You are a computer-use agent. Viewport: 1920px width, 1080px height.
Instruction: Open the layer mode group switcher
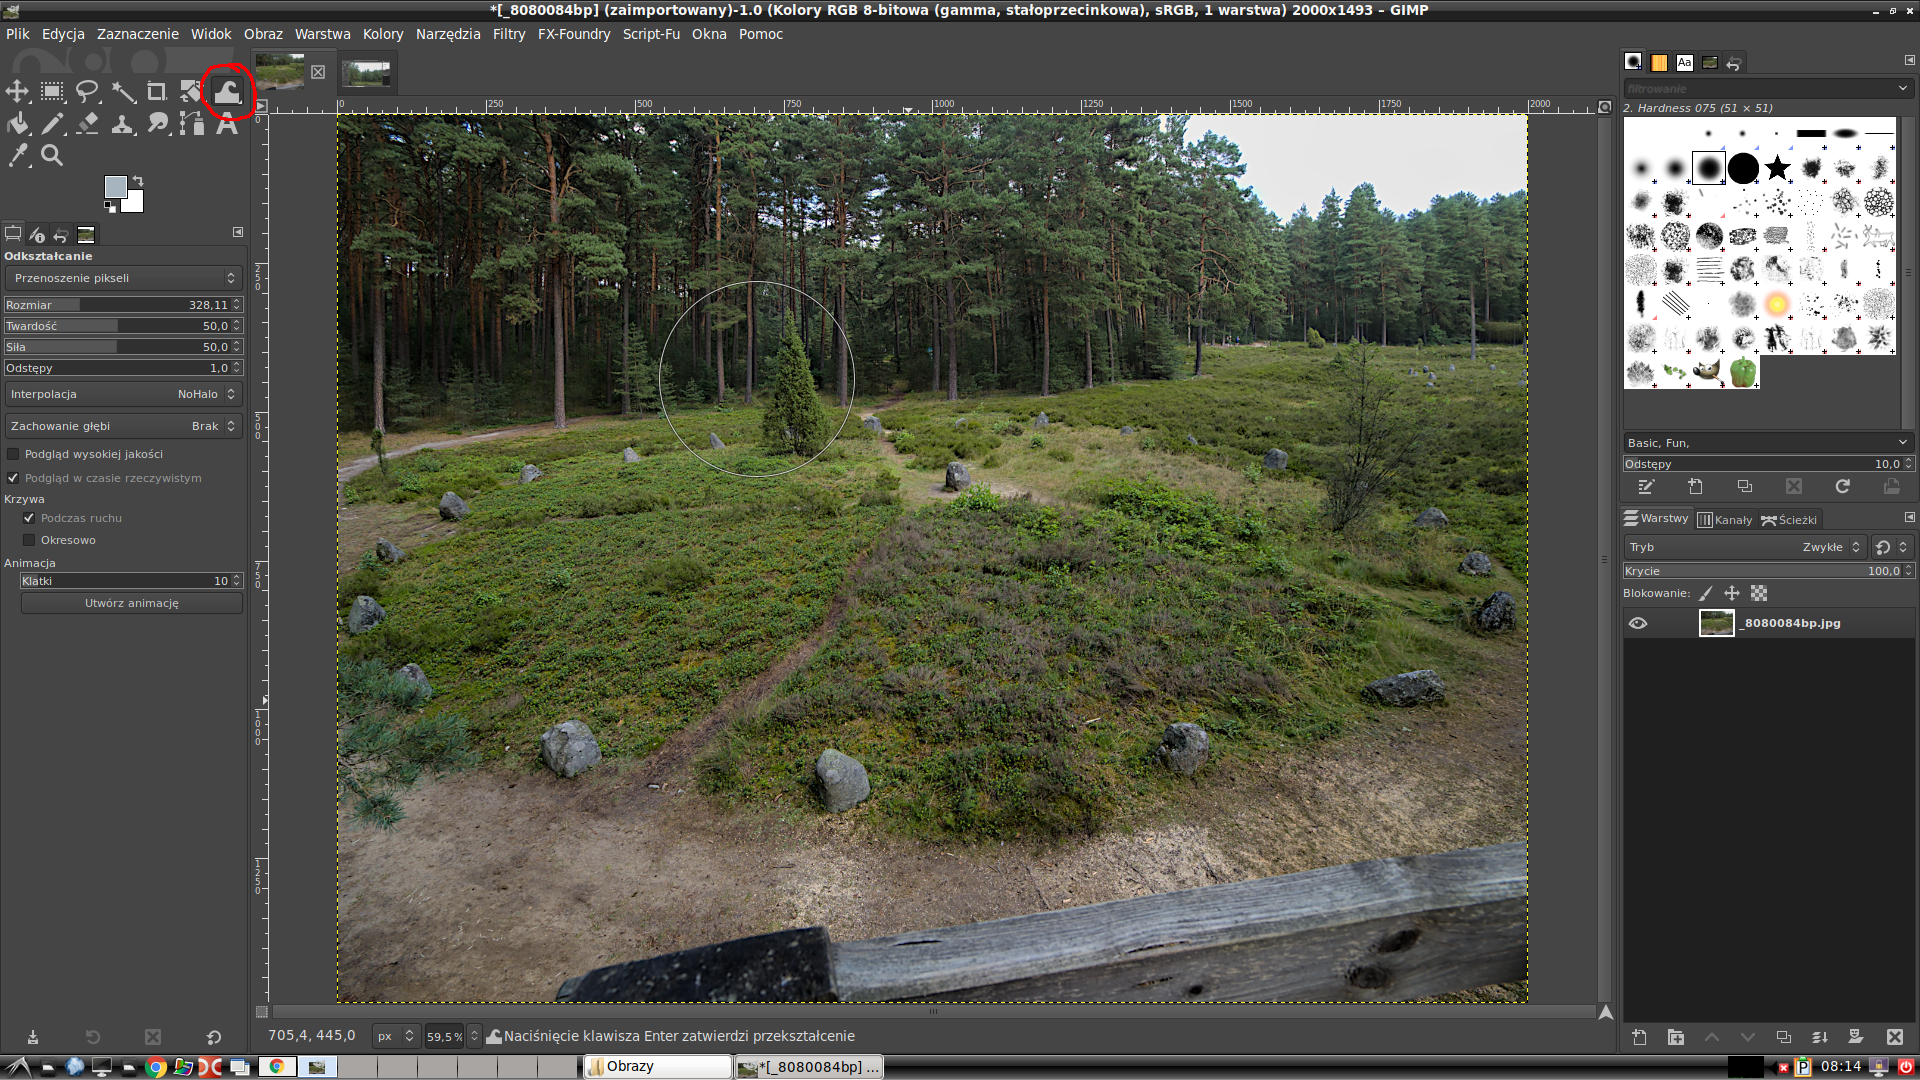[1892, 547]
